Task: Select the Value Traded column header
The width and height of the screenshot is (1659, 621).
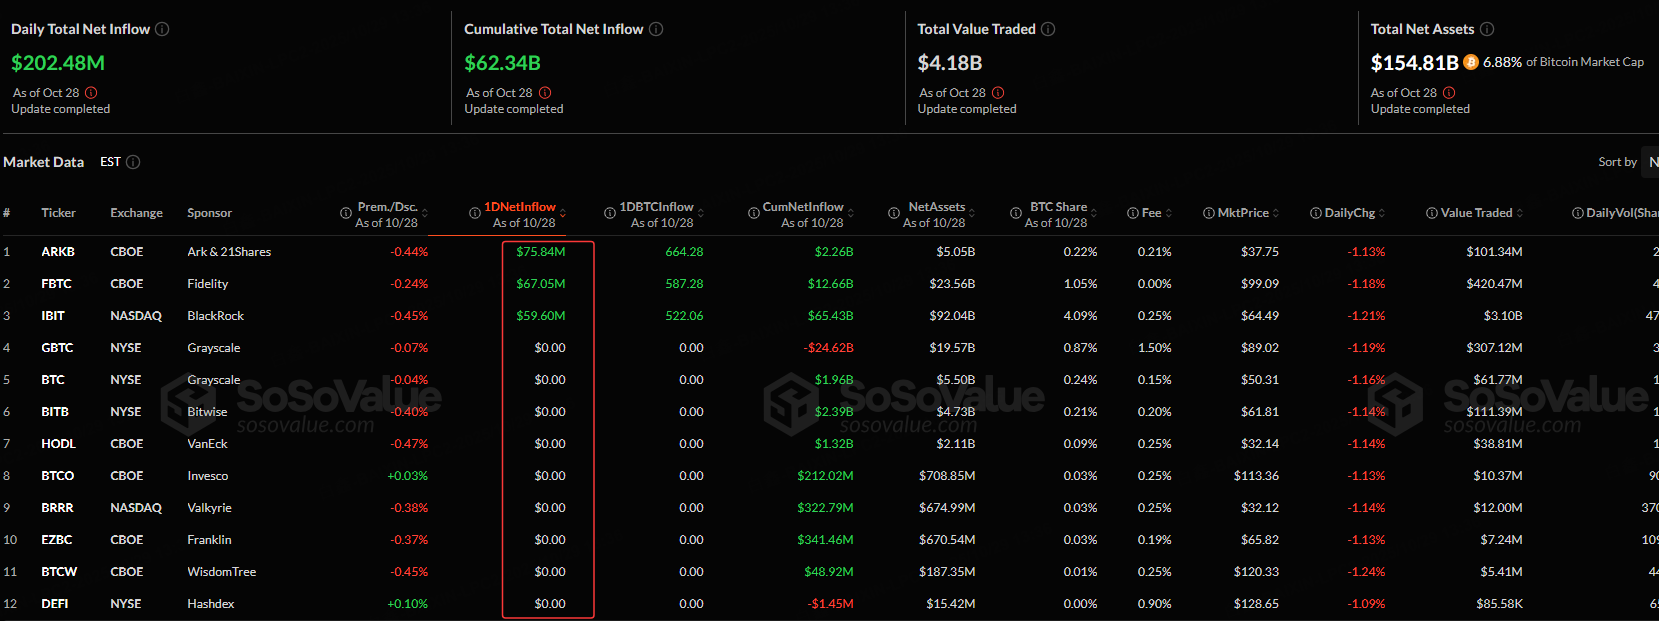Action: pos(1476,213)
